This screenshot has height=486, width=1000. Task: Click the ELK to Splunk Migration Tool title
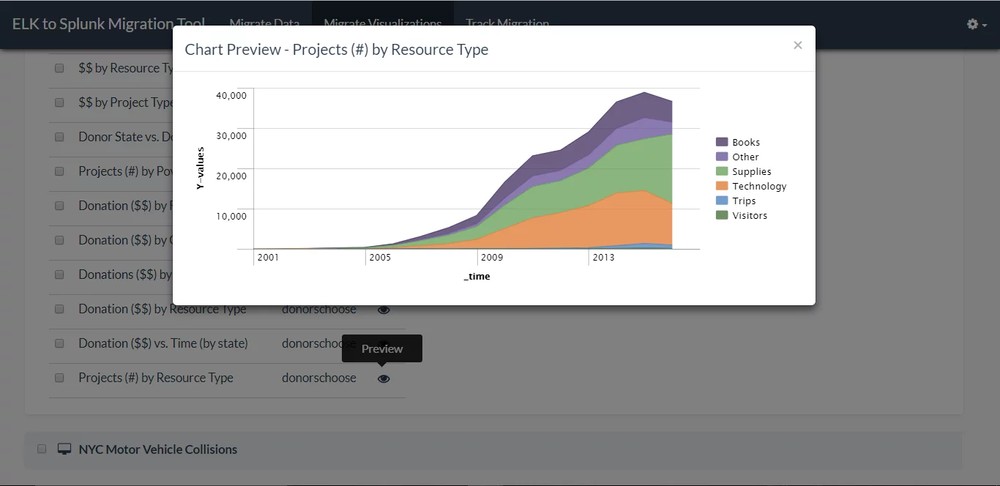108,24
